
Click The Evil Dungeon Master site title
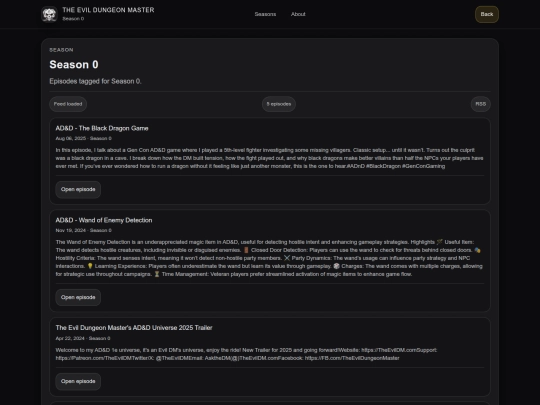click(x=108, y=10)
